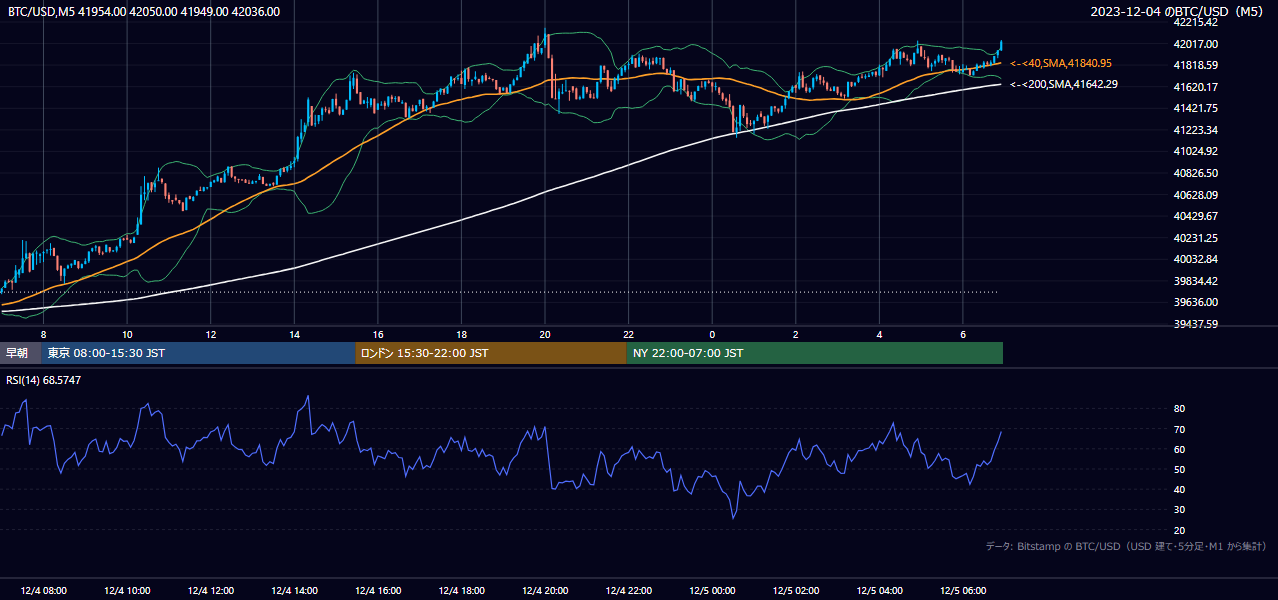The height and width of the screenshot is (600, 1278).
Task: Click the 12/4 14:00 bottom time label
Action: coord(294,591)
